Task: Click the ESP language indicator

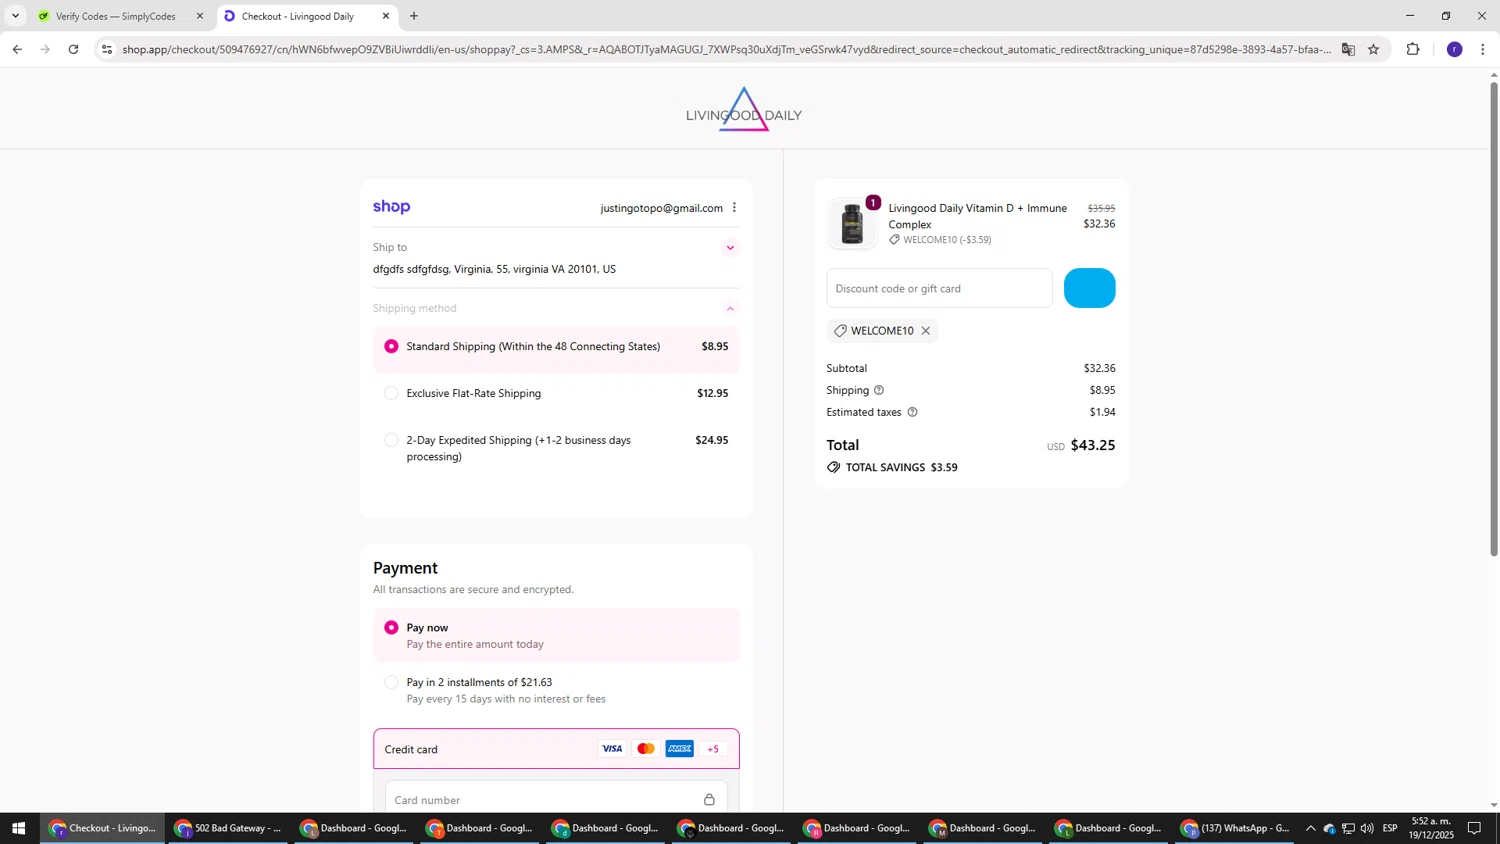Action: coord(1390,828)
